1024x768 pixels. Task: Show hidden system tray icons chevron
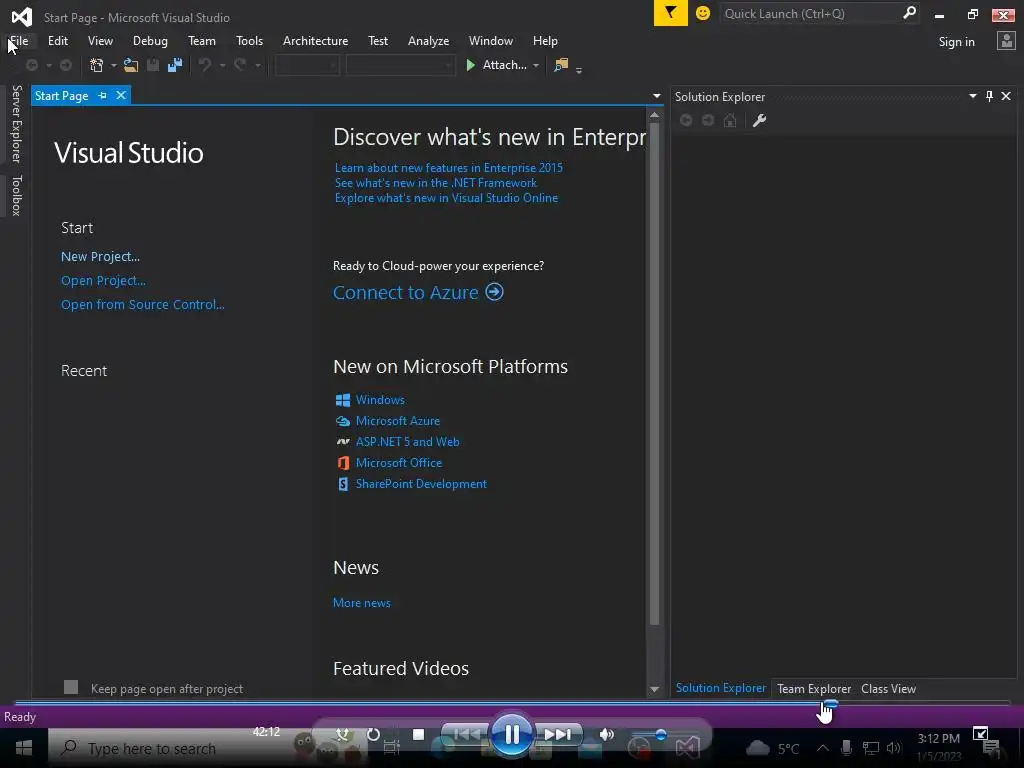[x=823, y=748]
